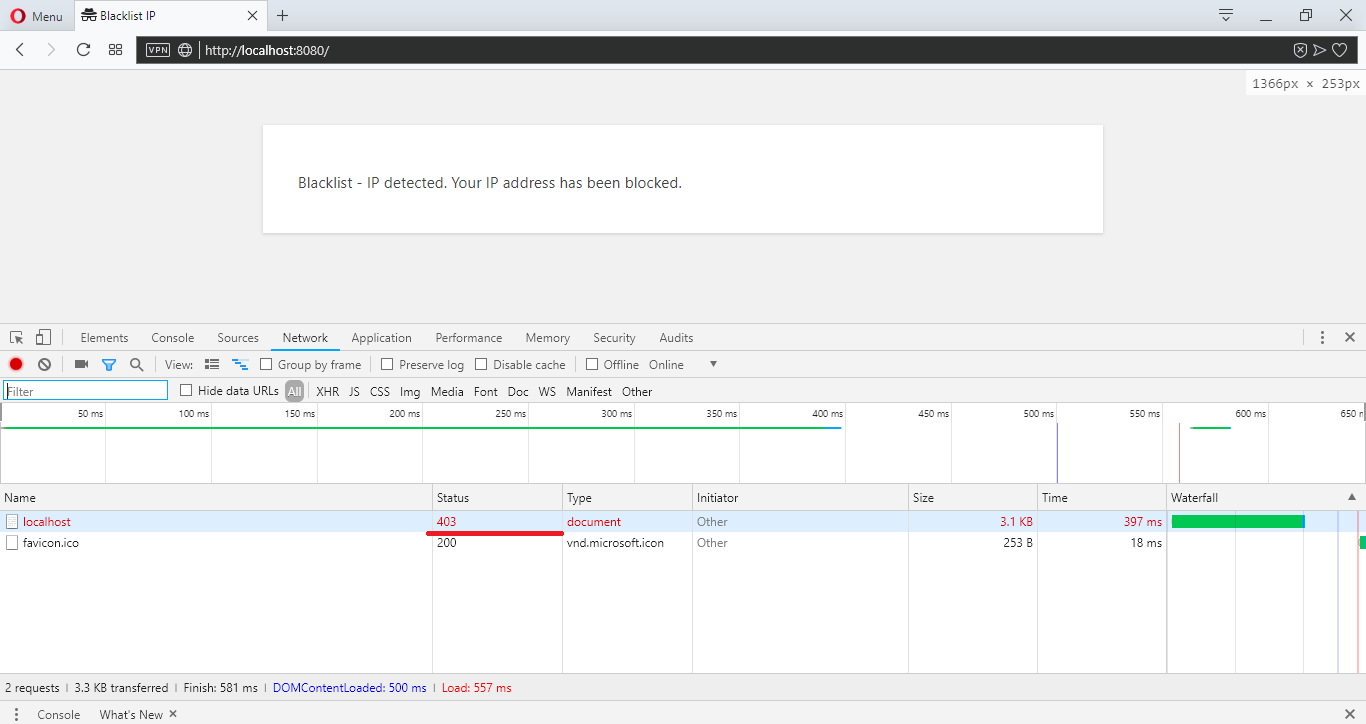Click the ad blocker shield icon
The image size is (1366, 724).
[1300, 50]
